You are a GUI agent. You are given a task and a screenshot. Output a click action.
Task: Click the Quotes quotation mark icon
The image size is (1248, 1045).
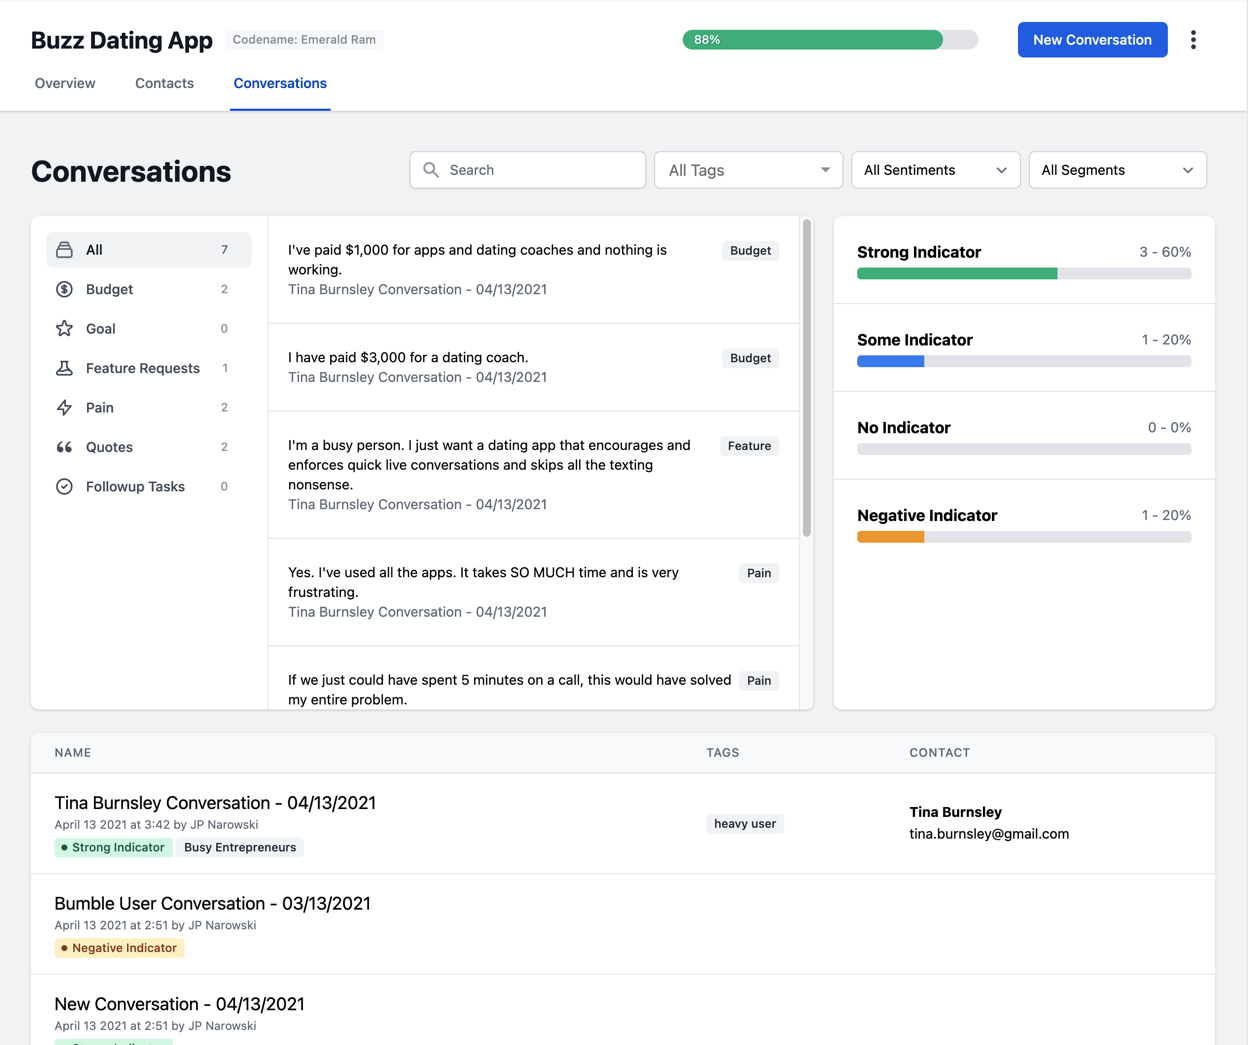point(64,447)
